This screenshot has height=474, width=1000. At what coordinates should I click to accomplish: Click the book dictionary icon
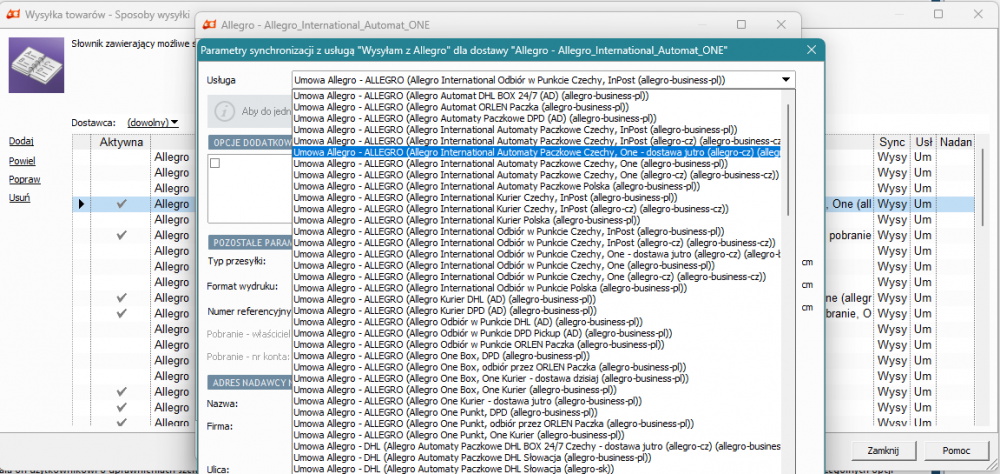point(36,65)
